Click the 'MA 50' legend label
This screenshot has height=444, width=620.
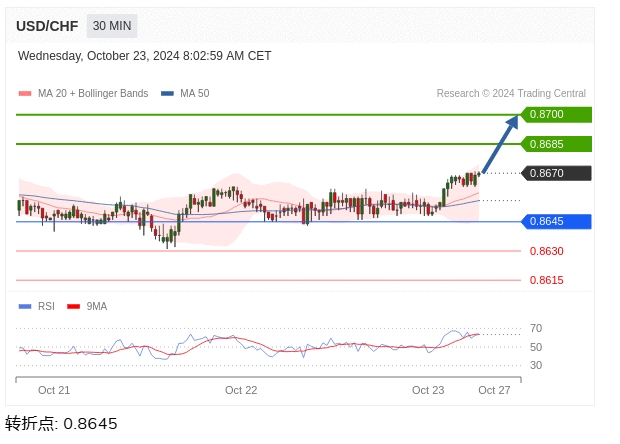click(x=195, y=93)
